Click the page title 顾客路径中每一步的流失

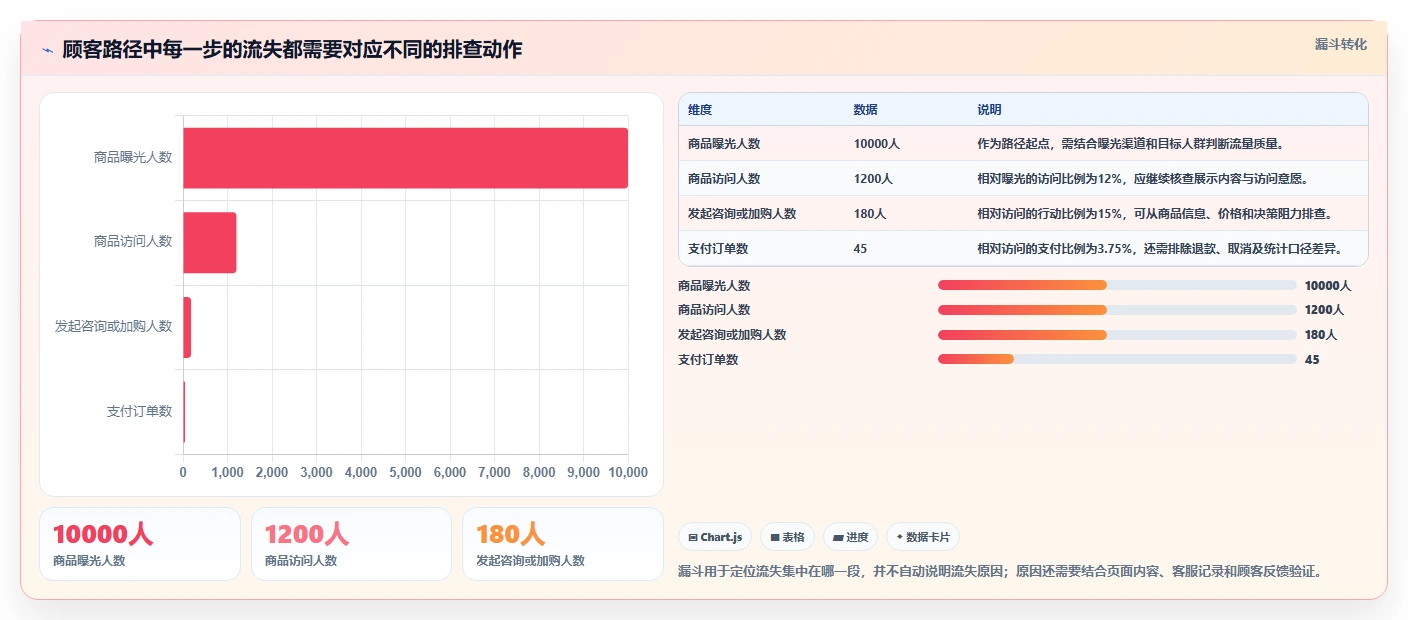point(292,49)
